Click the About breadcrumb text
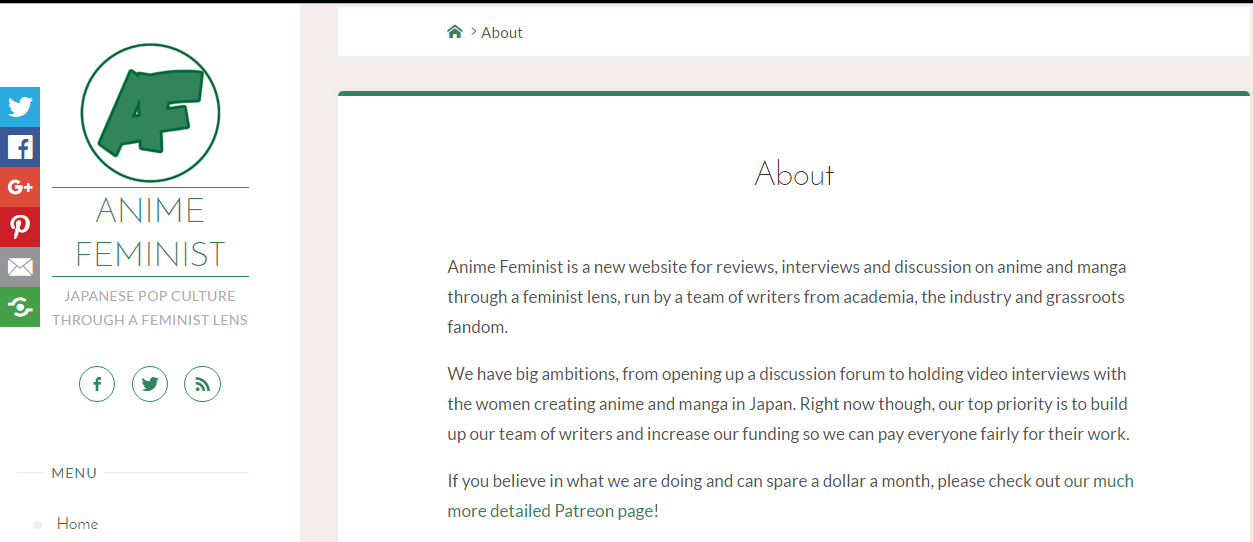Image resolution: width=1253 pixels, height=542 pixels. [502, 33]
